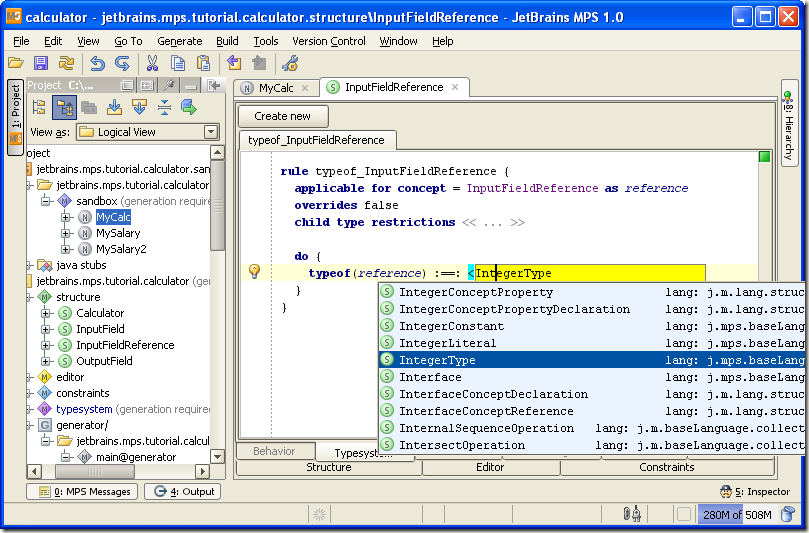Viewport: 809px width, 533px height.
Task: Click the Save All toolbar icon
Action: pos(41,63)
